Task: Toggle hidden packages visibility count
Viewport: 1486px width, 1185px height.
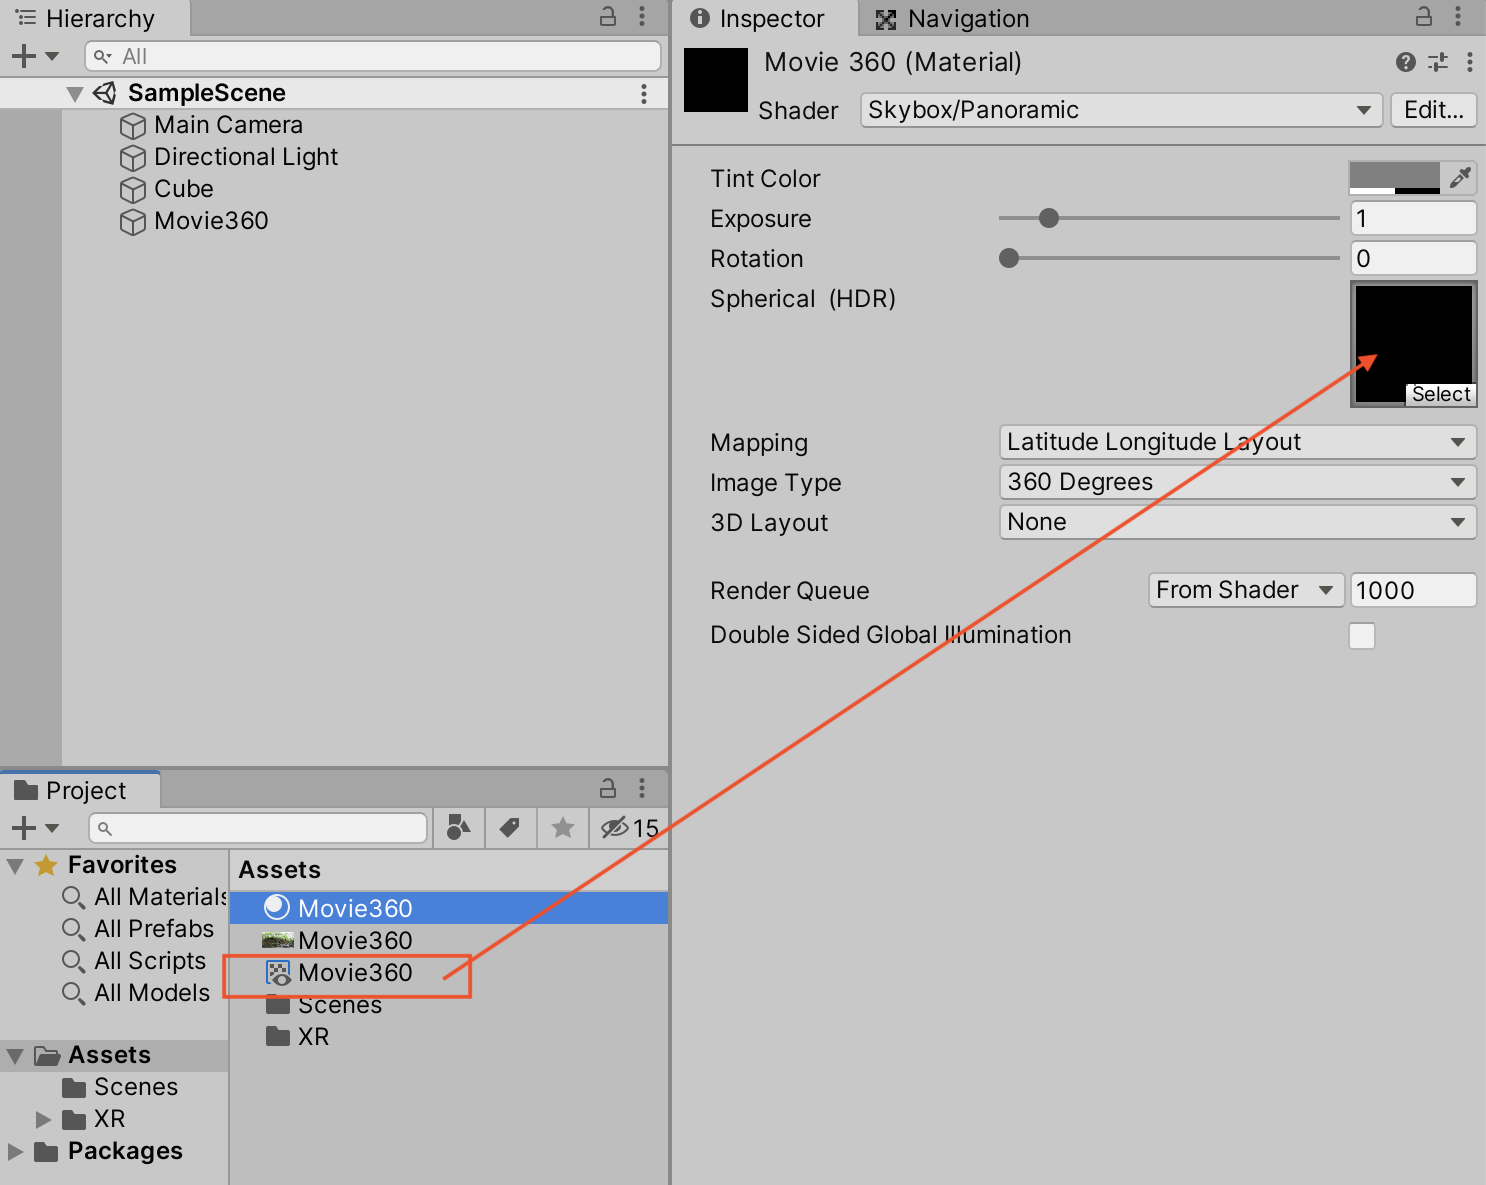Action: [x=629, y=828]
